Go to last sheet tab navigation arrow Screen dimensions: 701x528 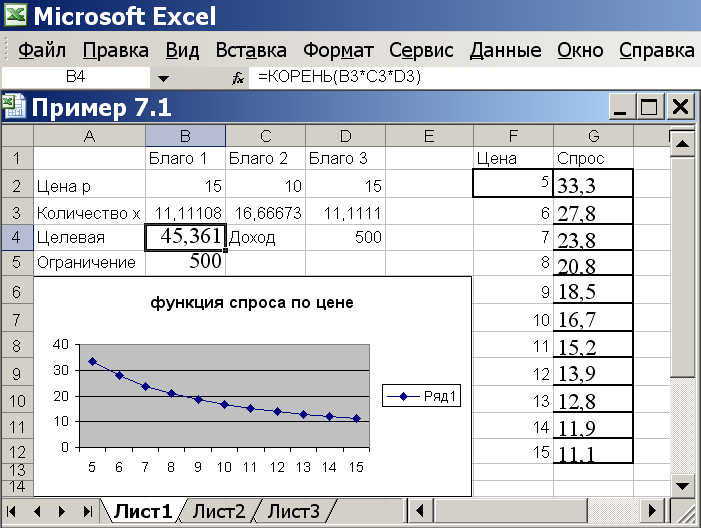[88, 511]
